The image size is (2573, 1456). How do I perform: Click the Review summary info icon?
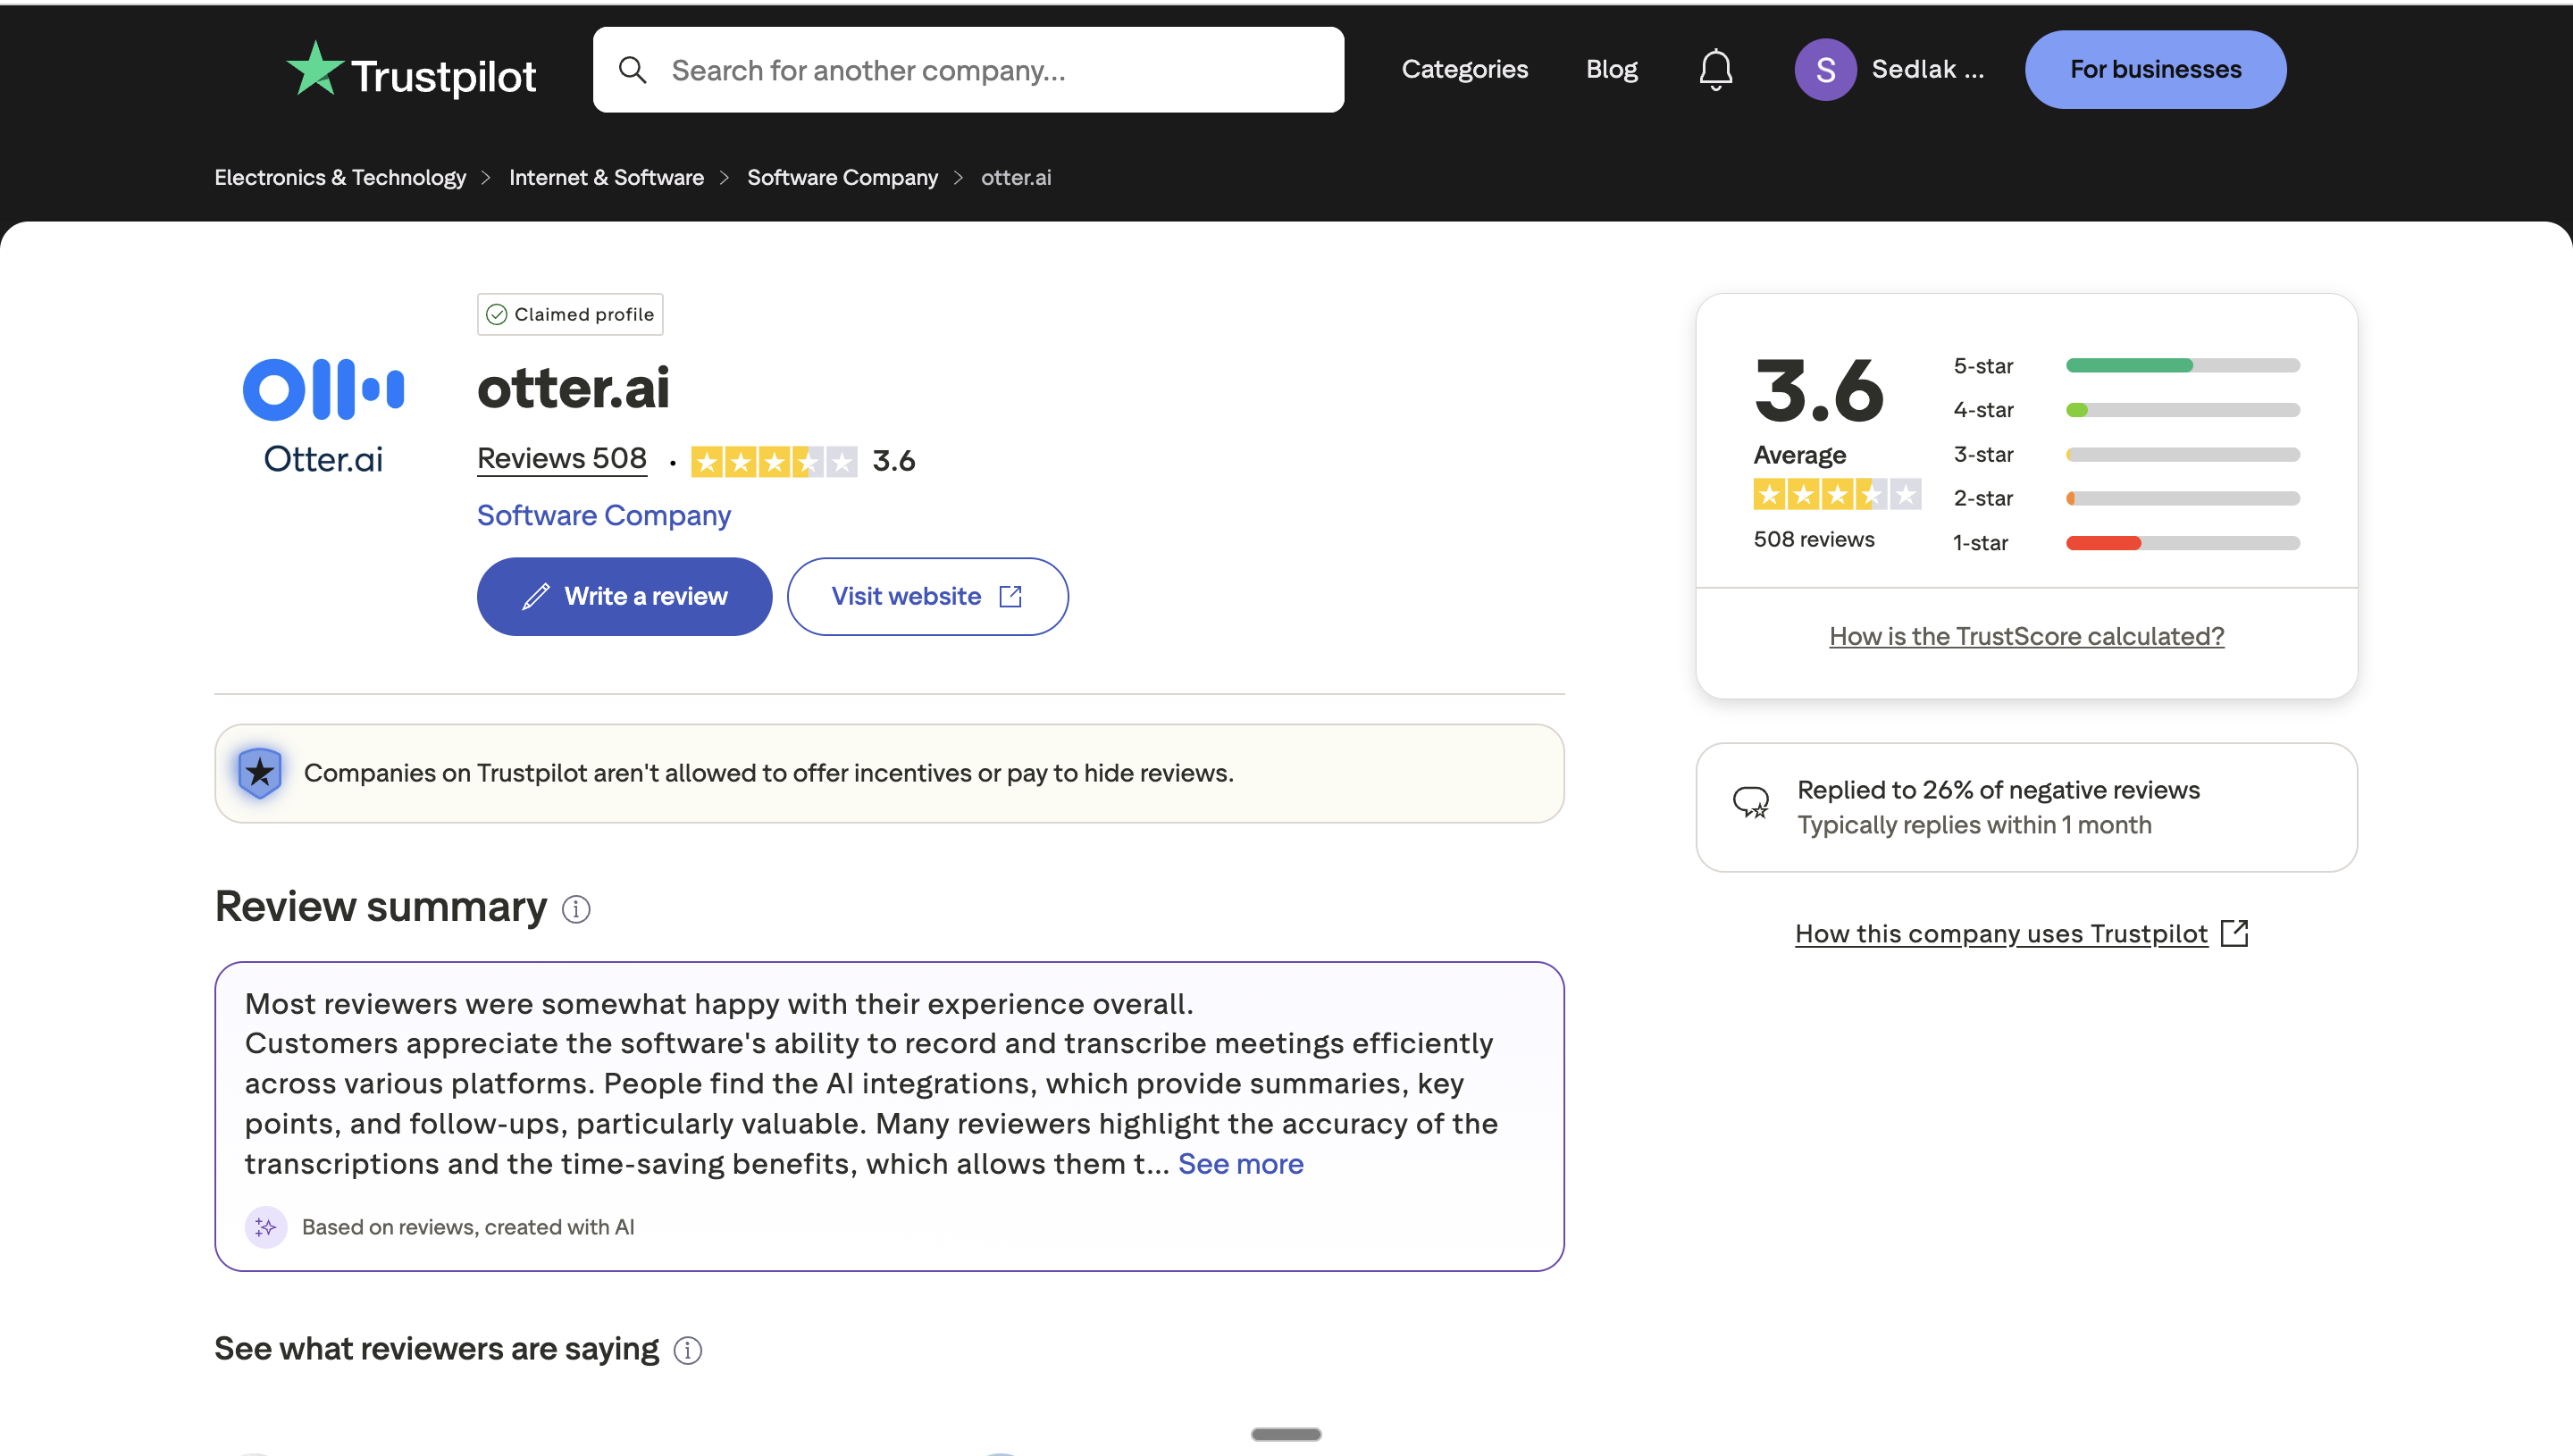(x=576, y=909)
